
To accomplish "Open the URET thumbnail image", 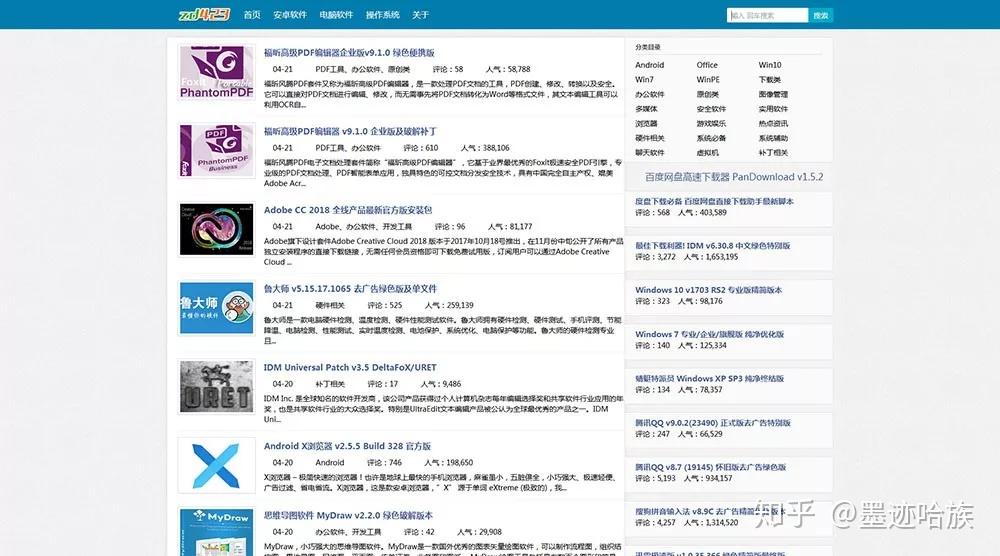I will pyautogui.click(x=216, y=386).
